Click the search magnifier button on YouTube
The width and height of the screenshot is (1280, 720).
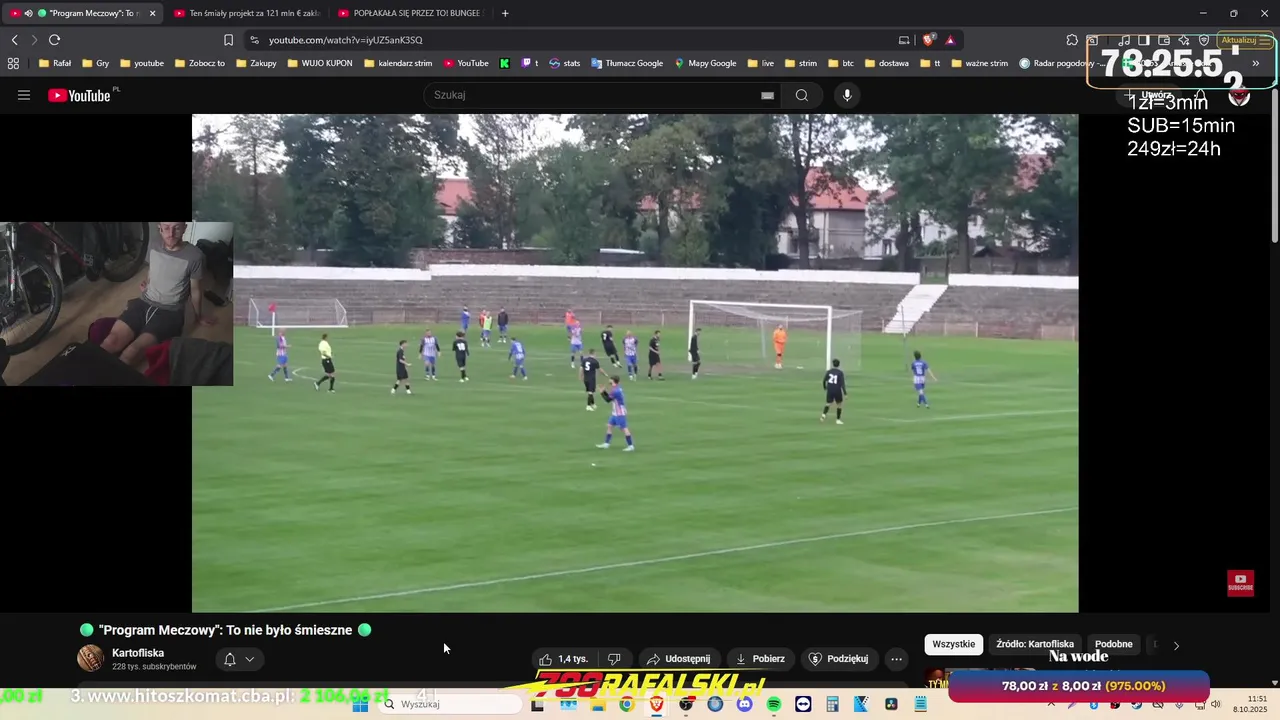[x=802, y=95]
